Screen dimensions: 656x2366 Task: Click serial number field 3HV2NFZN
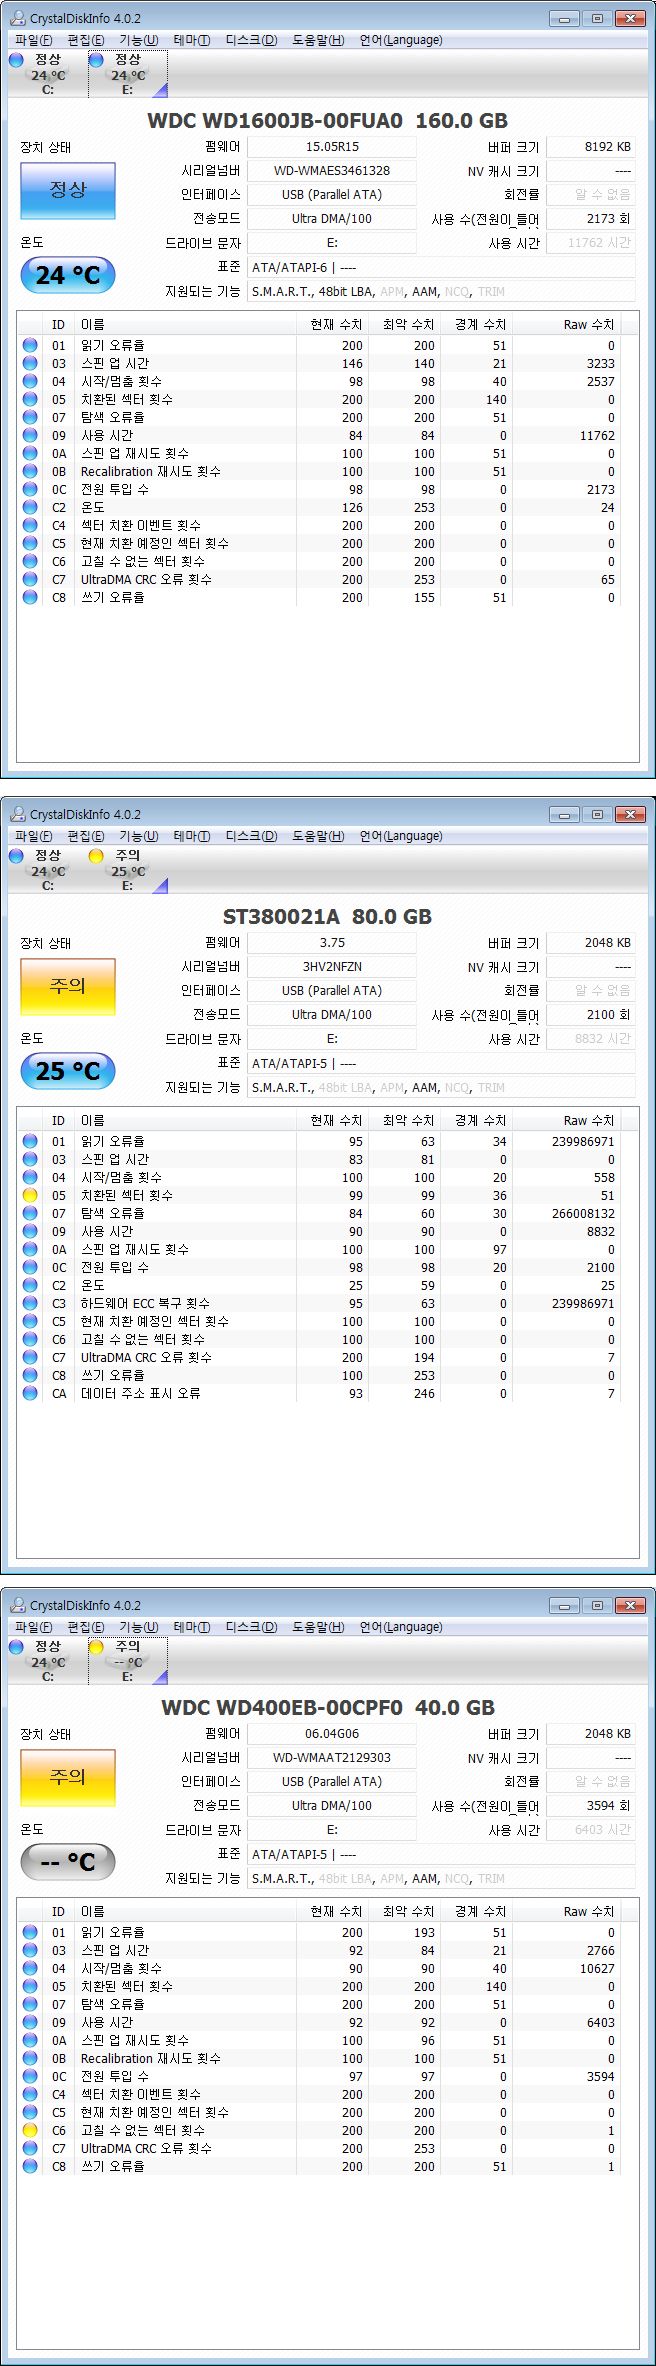332,967
